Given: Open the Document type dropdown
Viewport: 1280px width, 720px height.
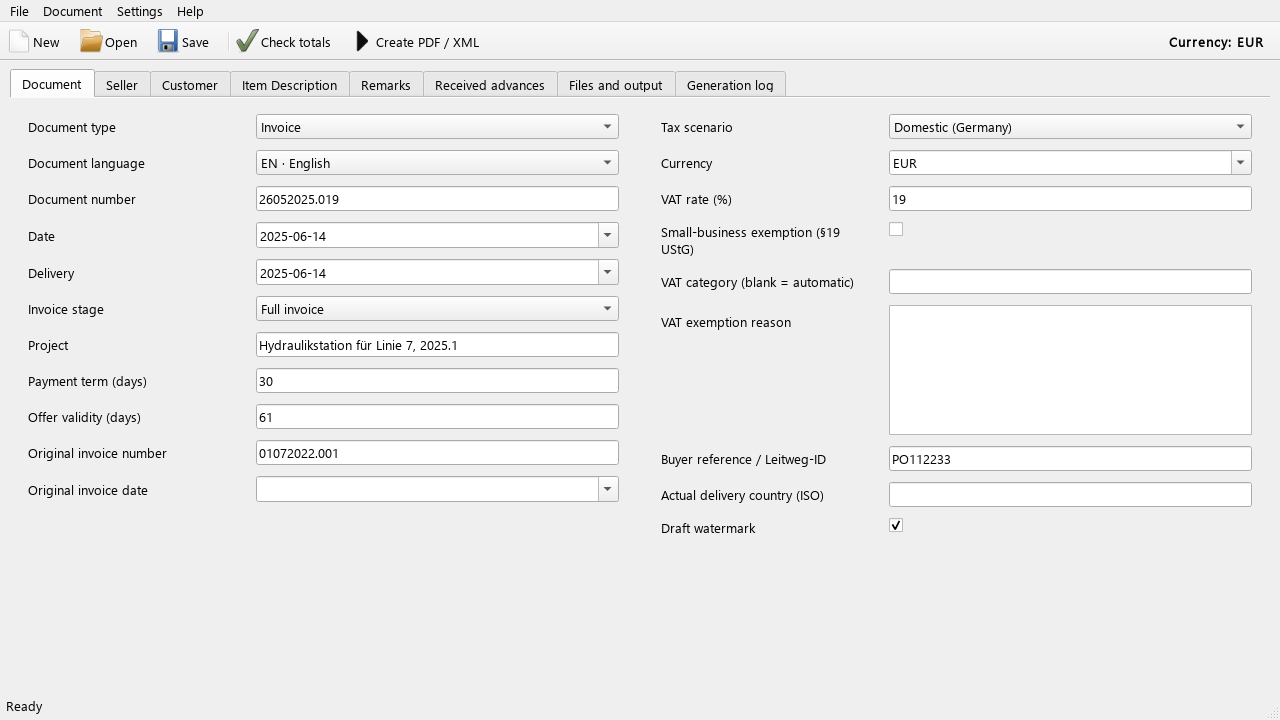Looking at the screenshot, I should [437, 127].
